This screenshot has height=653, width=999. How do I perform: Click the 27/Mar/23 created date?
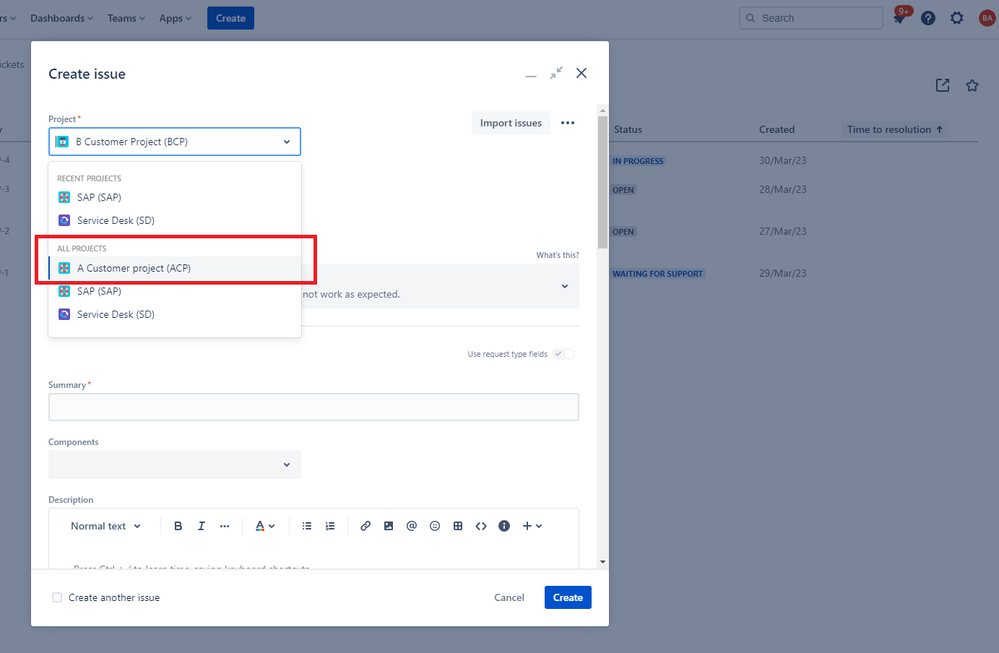782,231
